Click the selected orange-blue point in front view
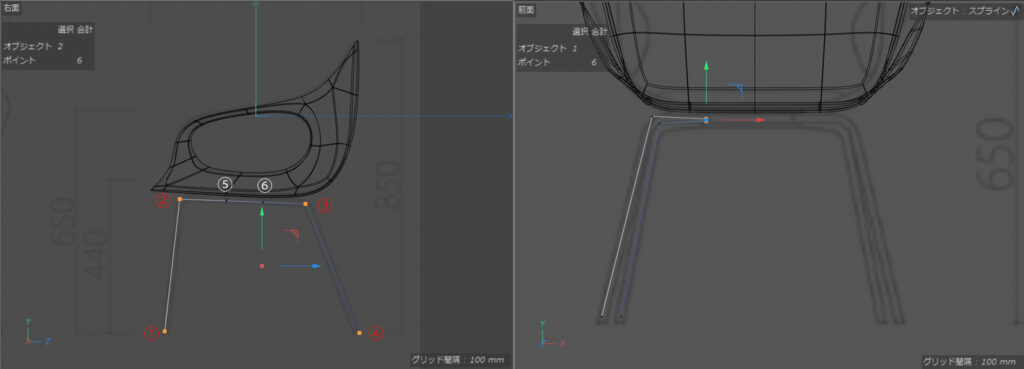 pyautogui.click(x=706, y=120)
